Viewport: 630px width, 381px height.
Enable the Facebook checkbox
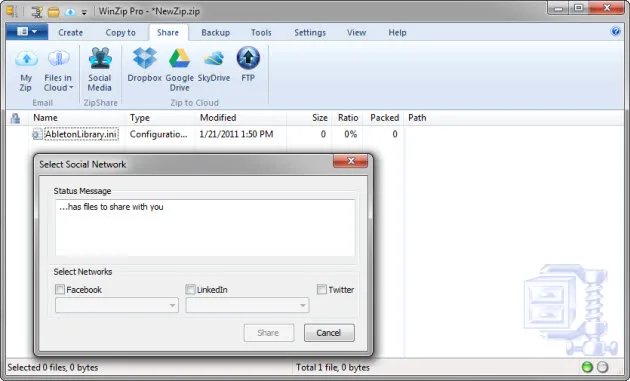60,289
